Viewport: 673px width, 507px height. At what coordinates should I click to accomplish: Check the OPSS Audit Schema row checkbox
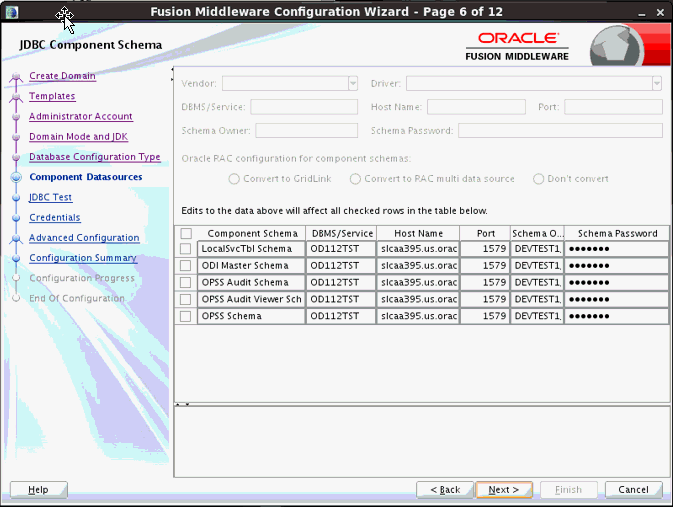click(186, 282)
